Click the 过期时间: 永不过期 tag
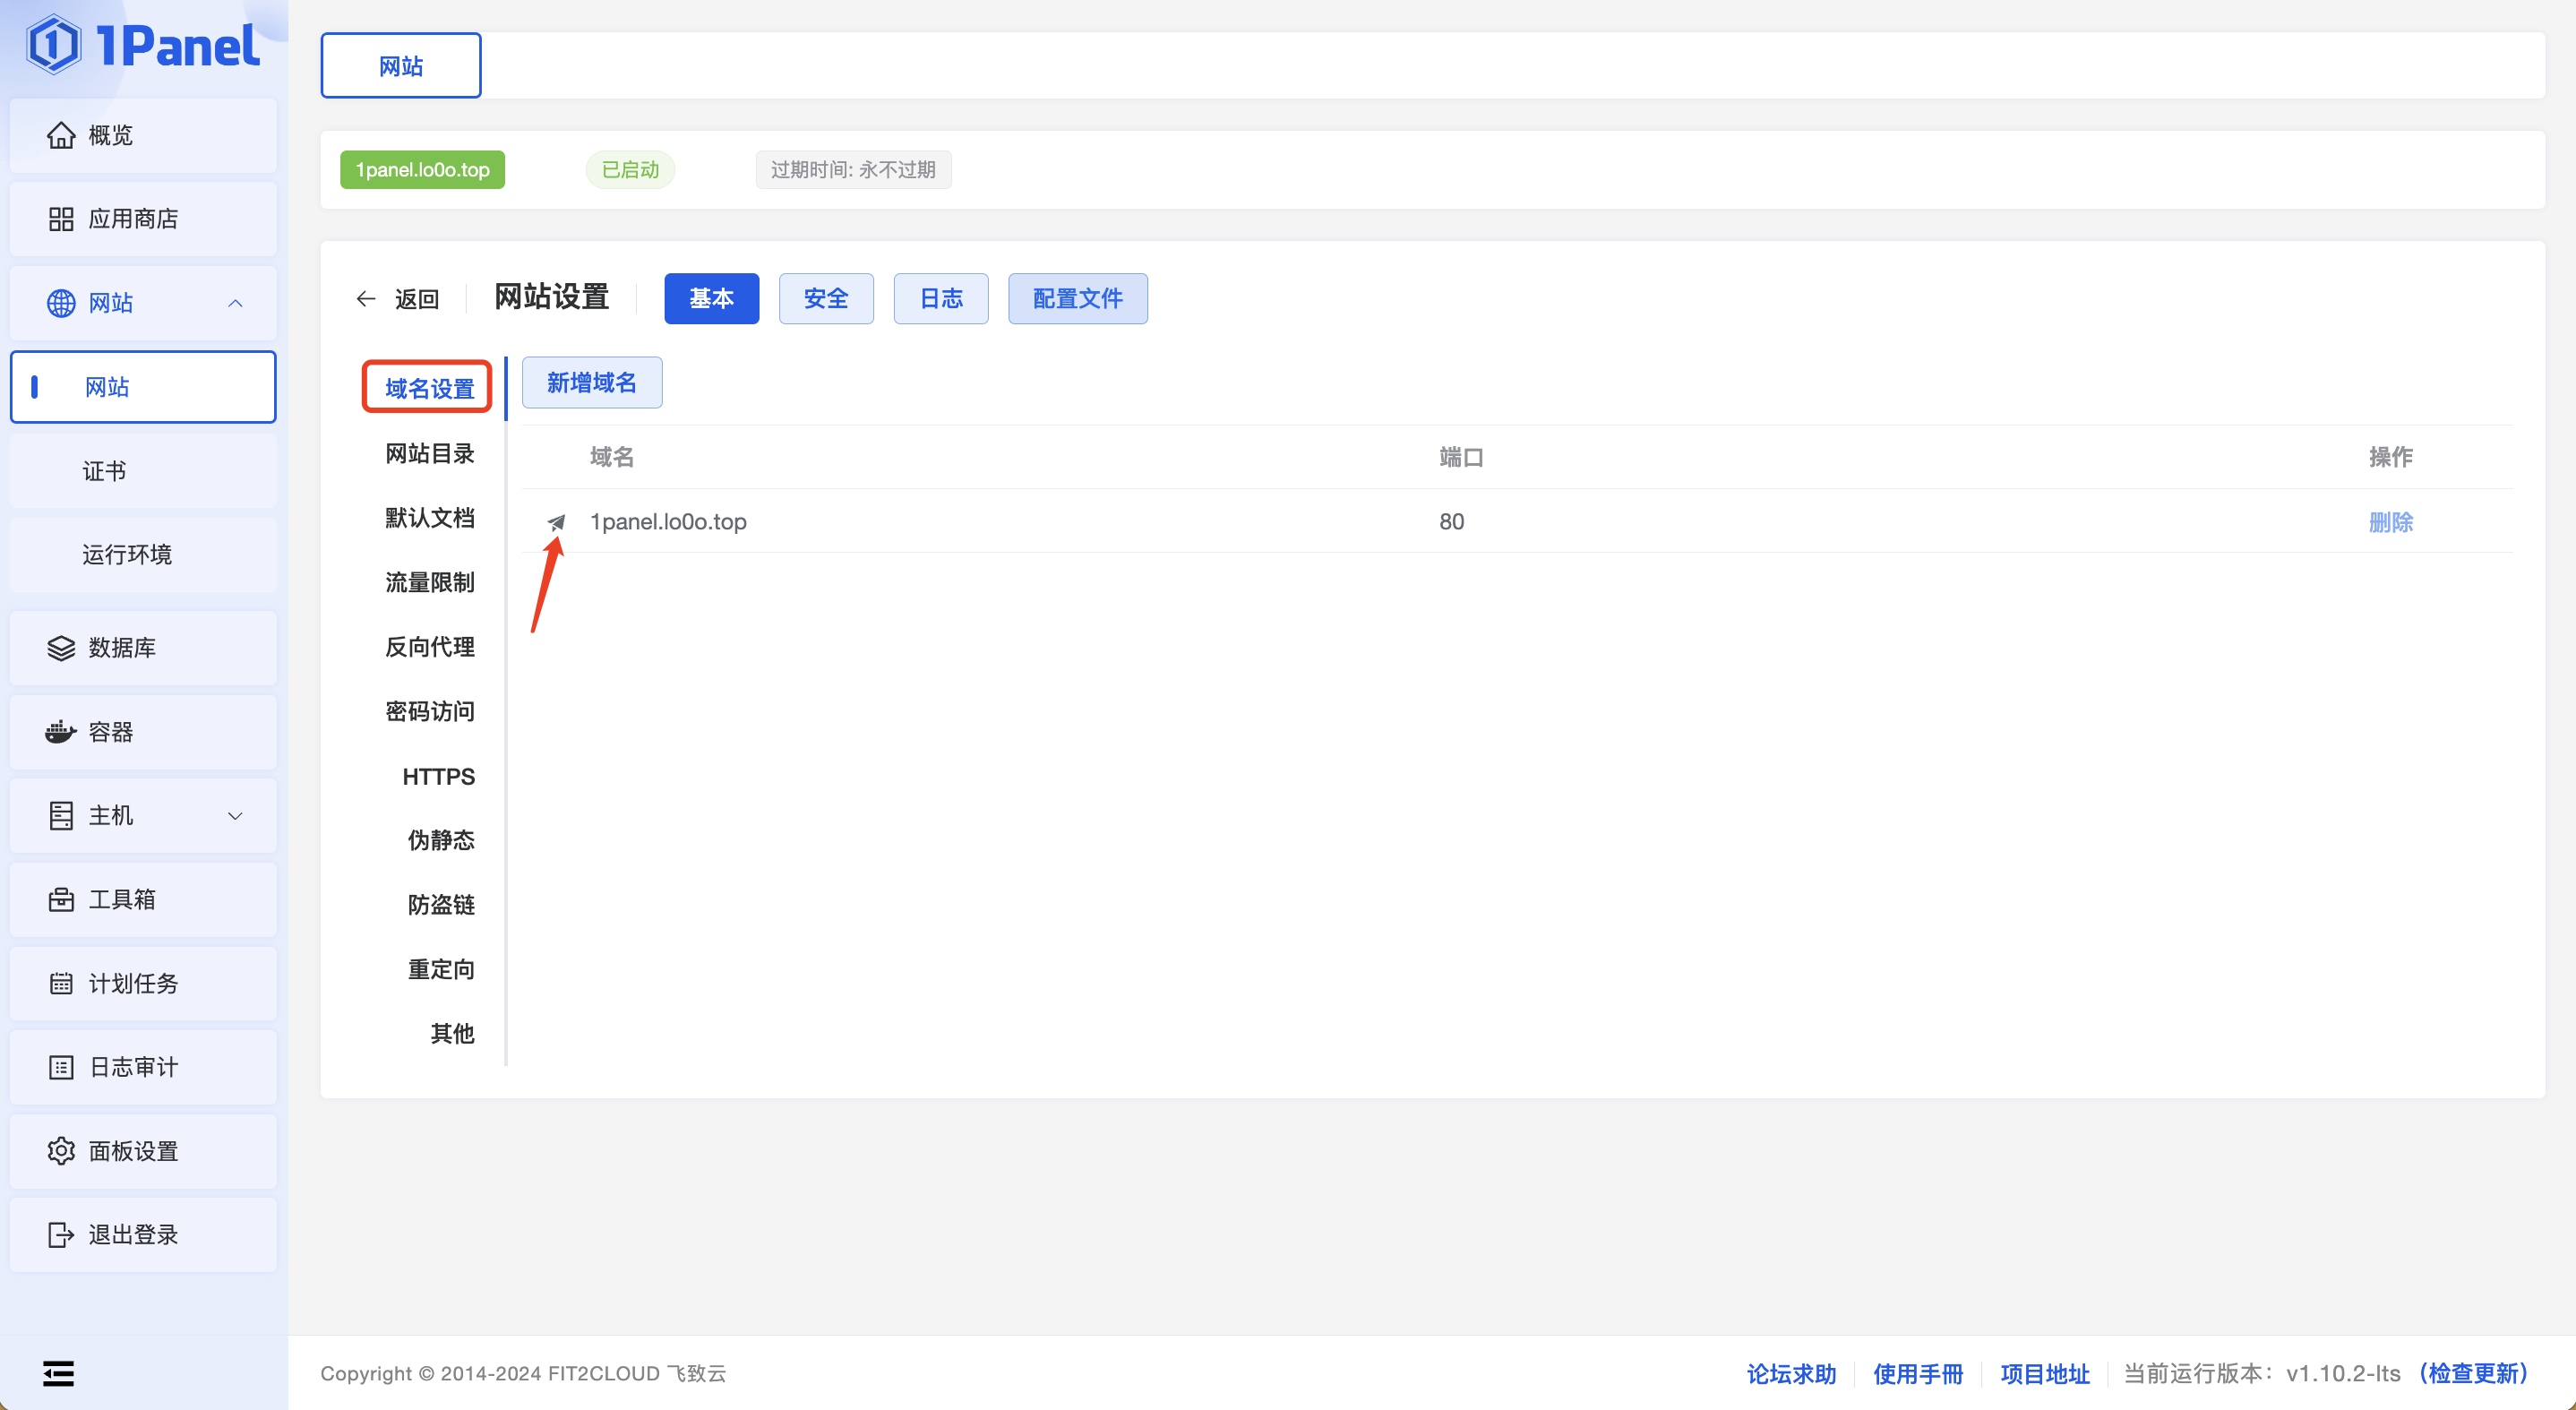The width and height of the screenshot is (2576, 1410). tap(853, 170)
